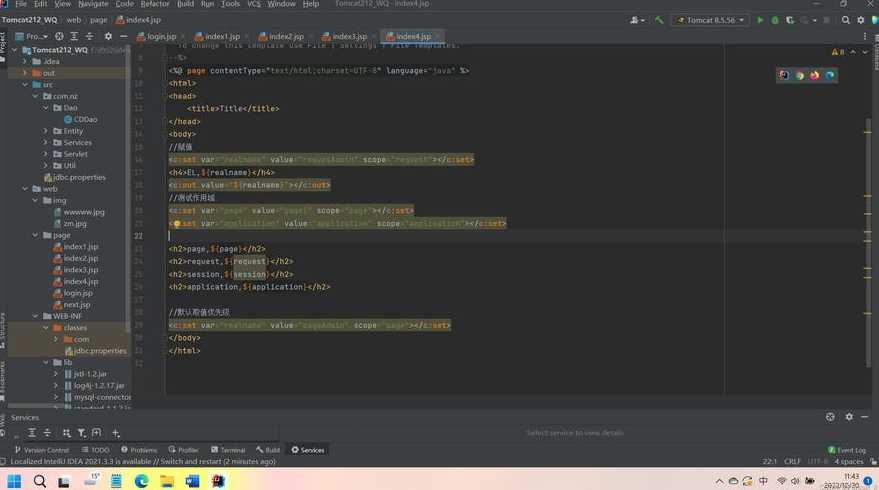
Task: Open Project view mode dropdown
Action: pyautogui.click(x=32, y=36)
